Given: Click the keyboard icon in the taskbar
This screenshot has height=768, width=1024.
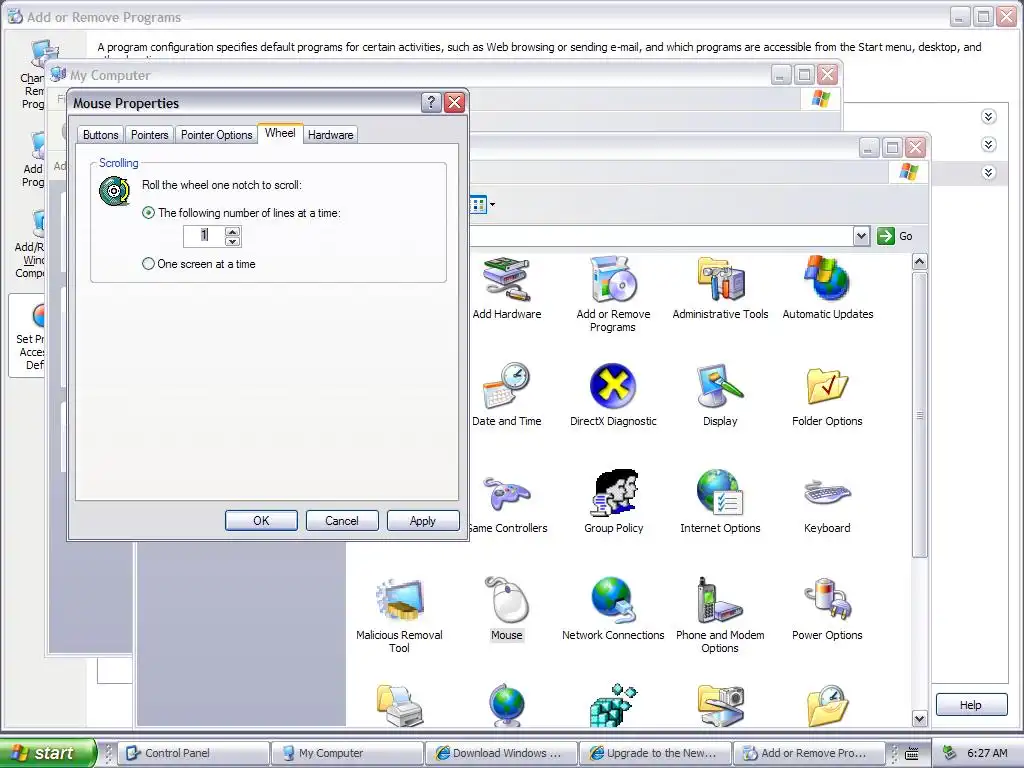Looking at the screenshot, I should 912,753.
